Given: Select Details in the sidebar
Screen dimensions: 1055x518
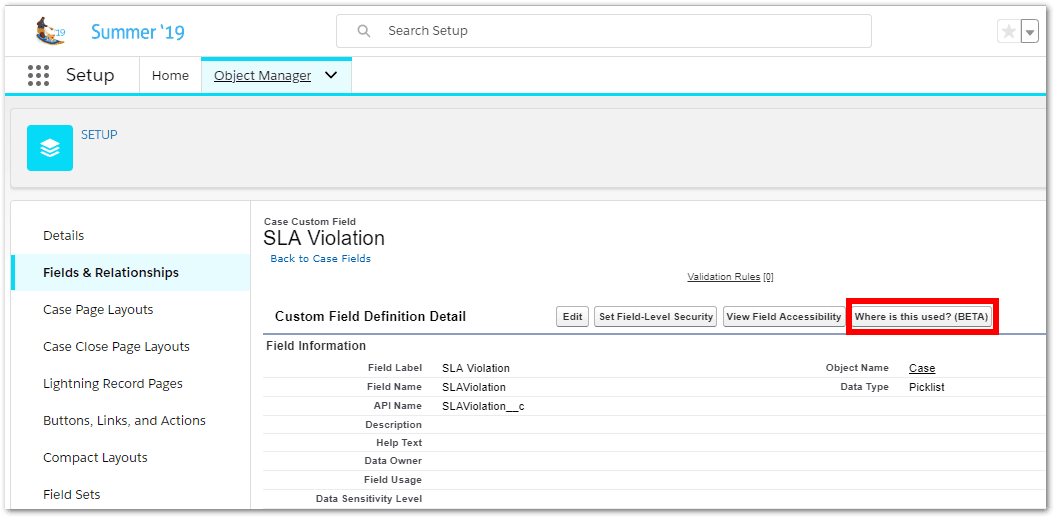Looking at the screenshot, I should pos(64,236).
